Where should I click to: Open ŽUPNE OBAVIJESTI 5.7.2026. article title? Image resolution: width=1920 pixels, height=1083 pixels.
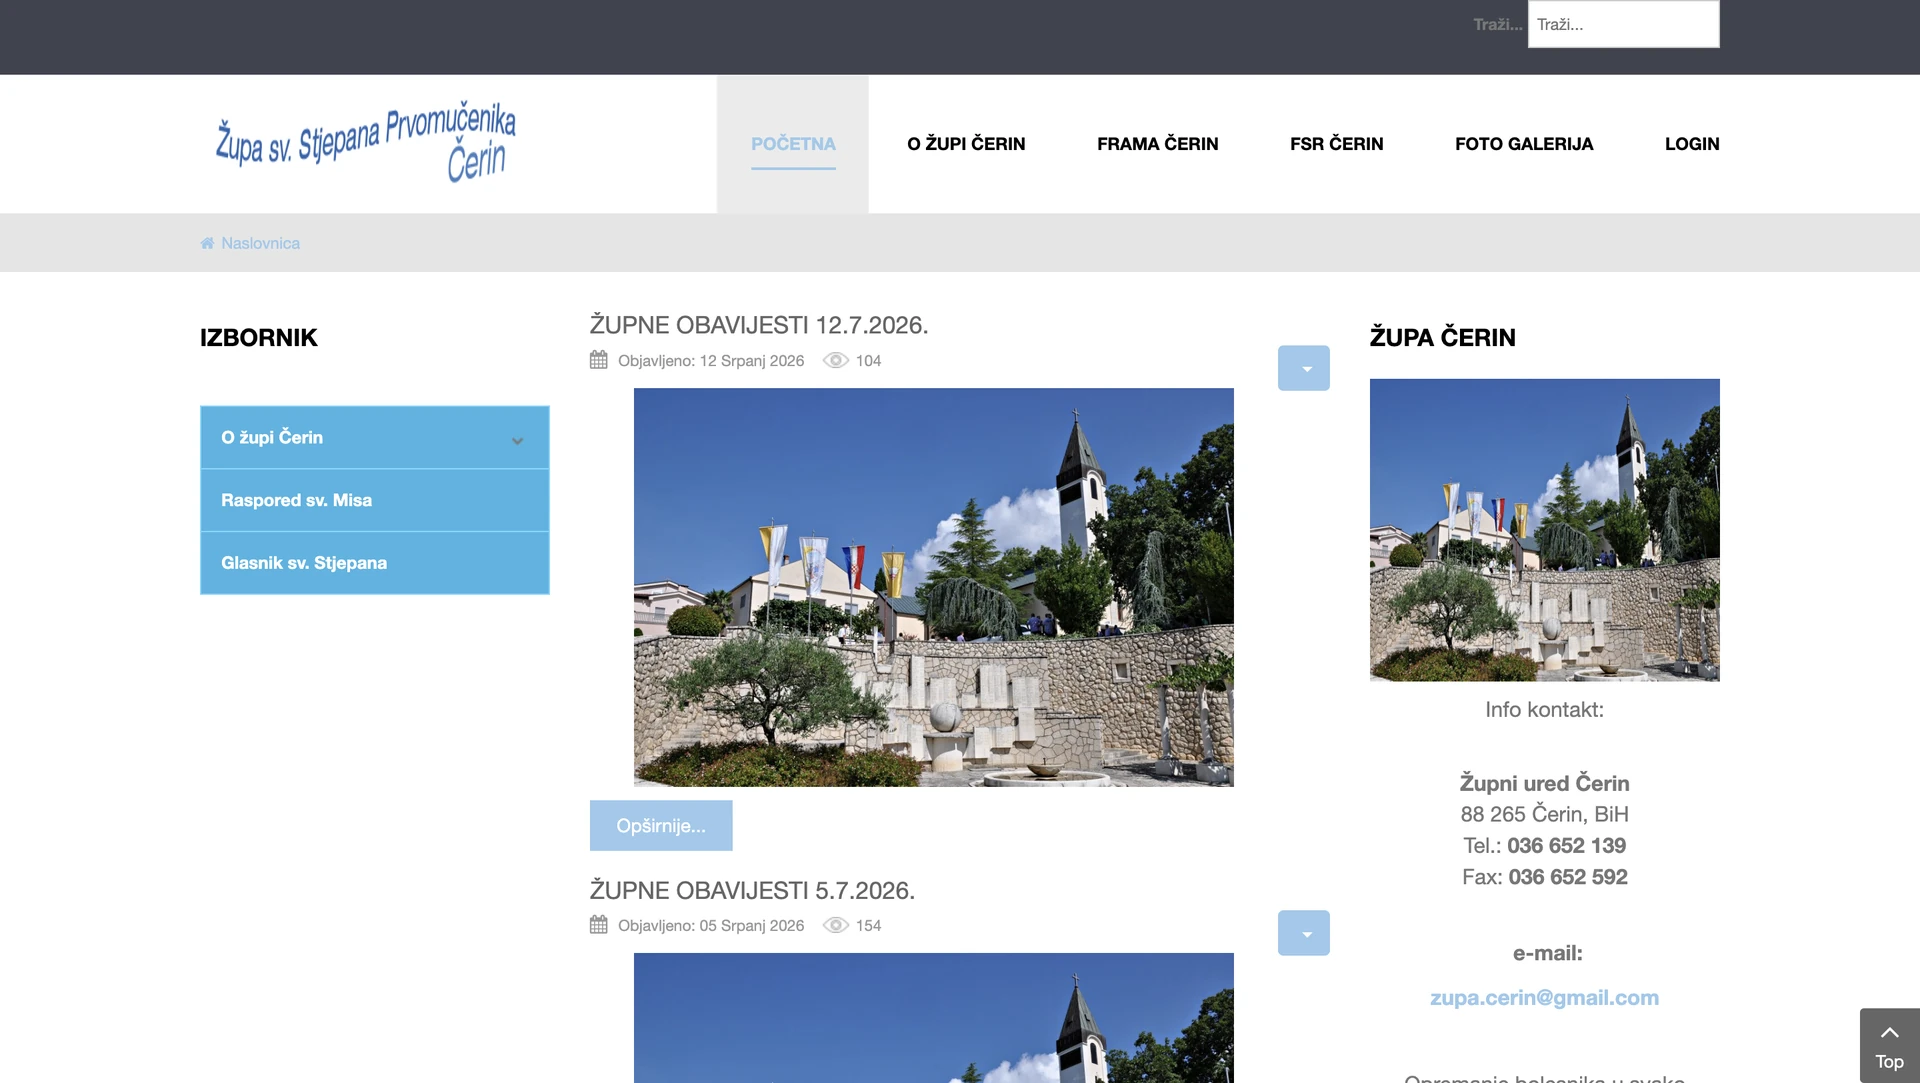(752, 890)
